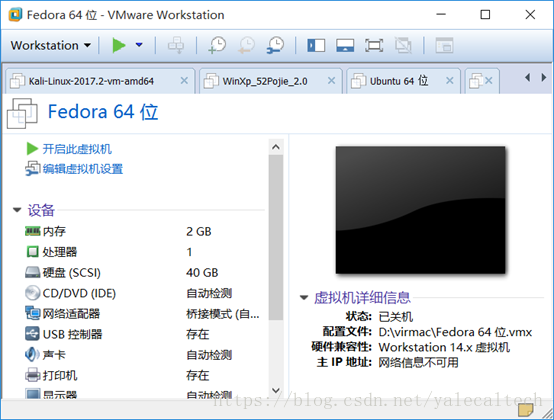Click the black VM screen preview thumbnail
Viewport: 554px width, 420px height.
pyautogui.click(x=420, y=210)
